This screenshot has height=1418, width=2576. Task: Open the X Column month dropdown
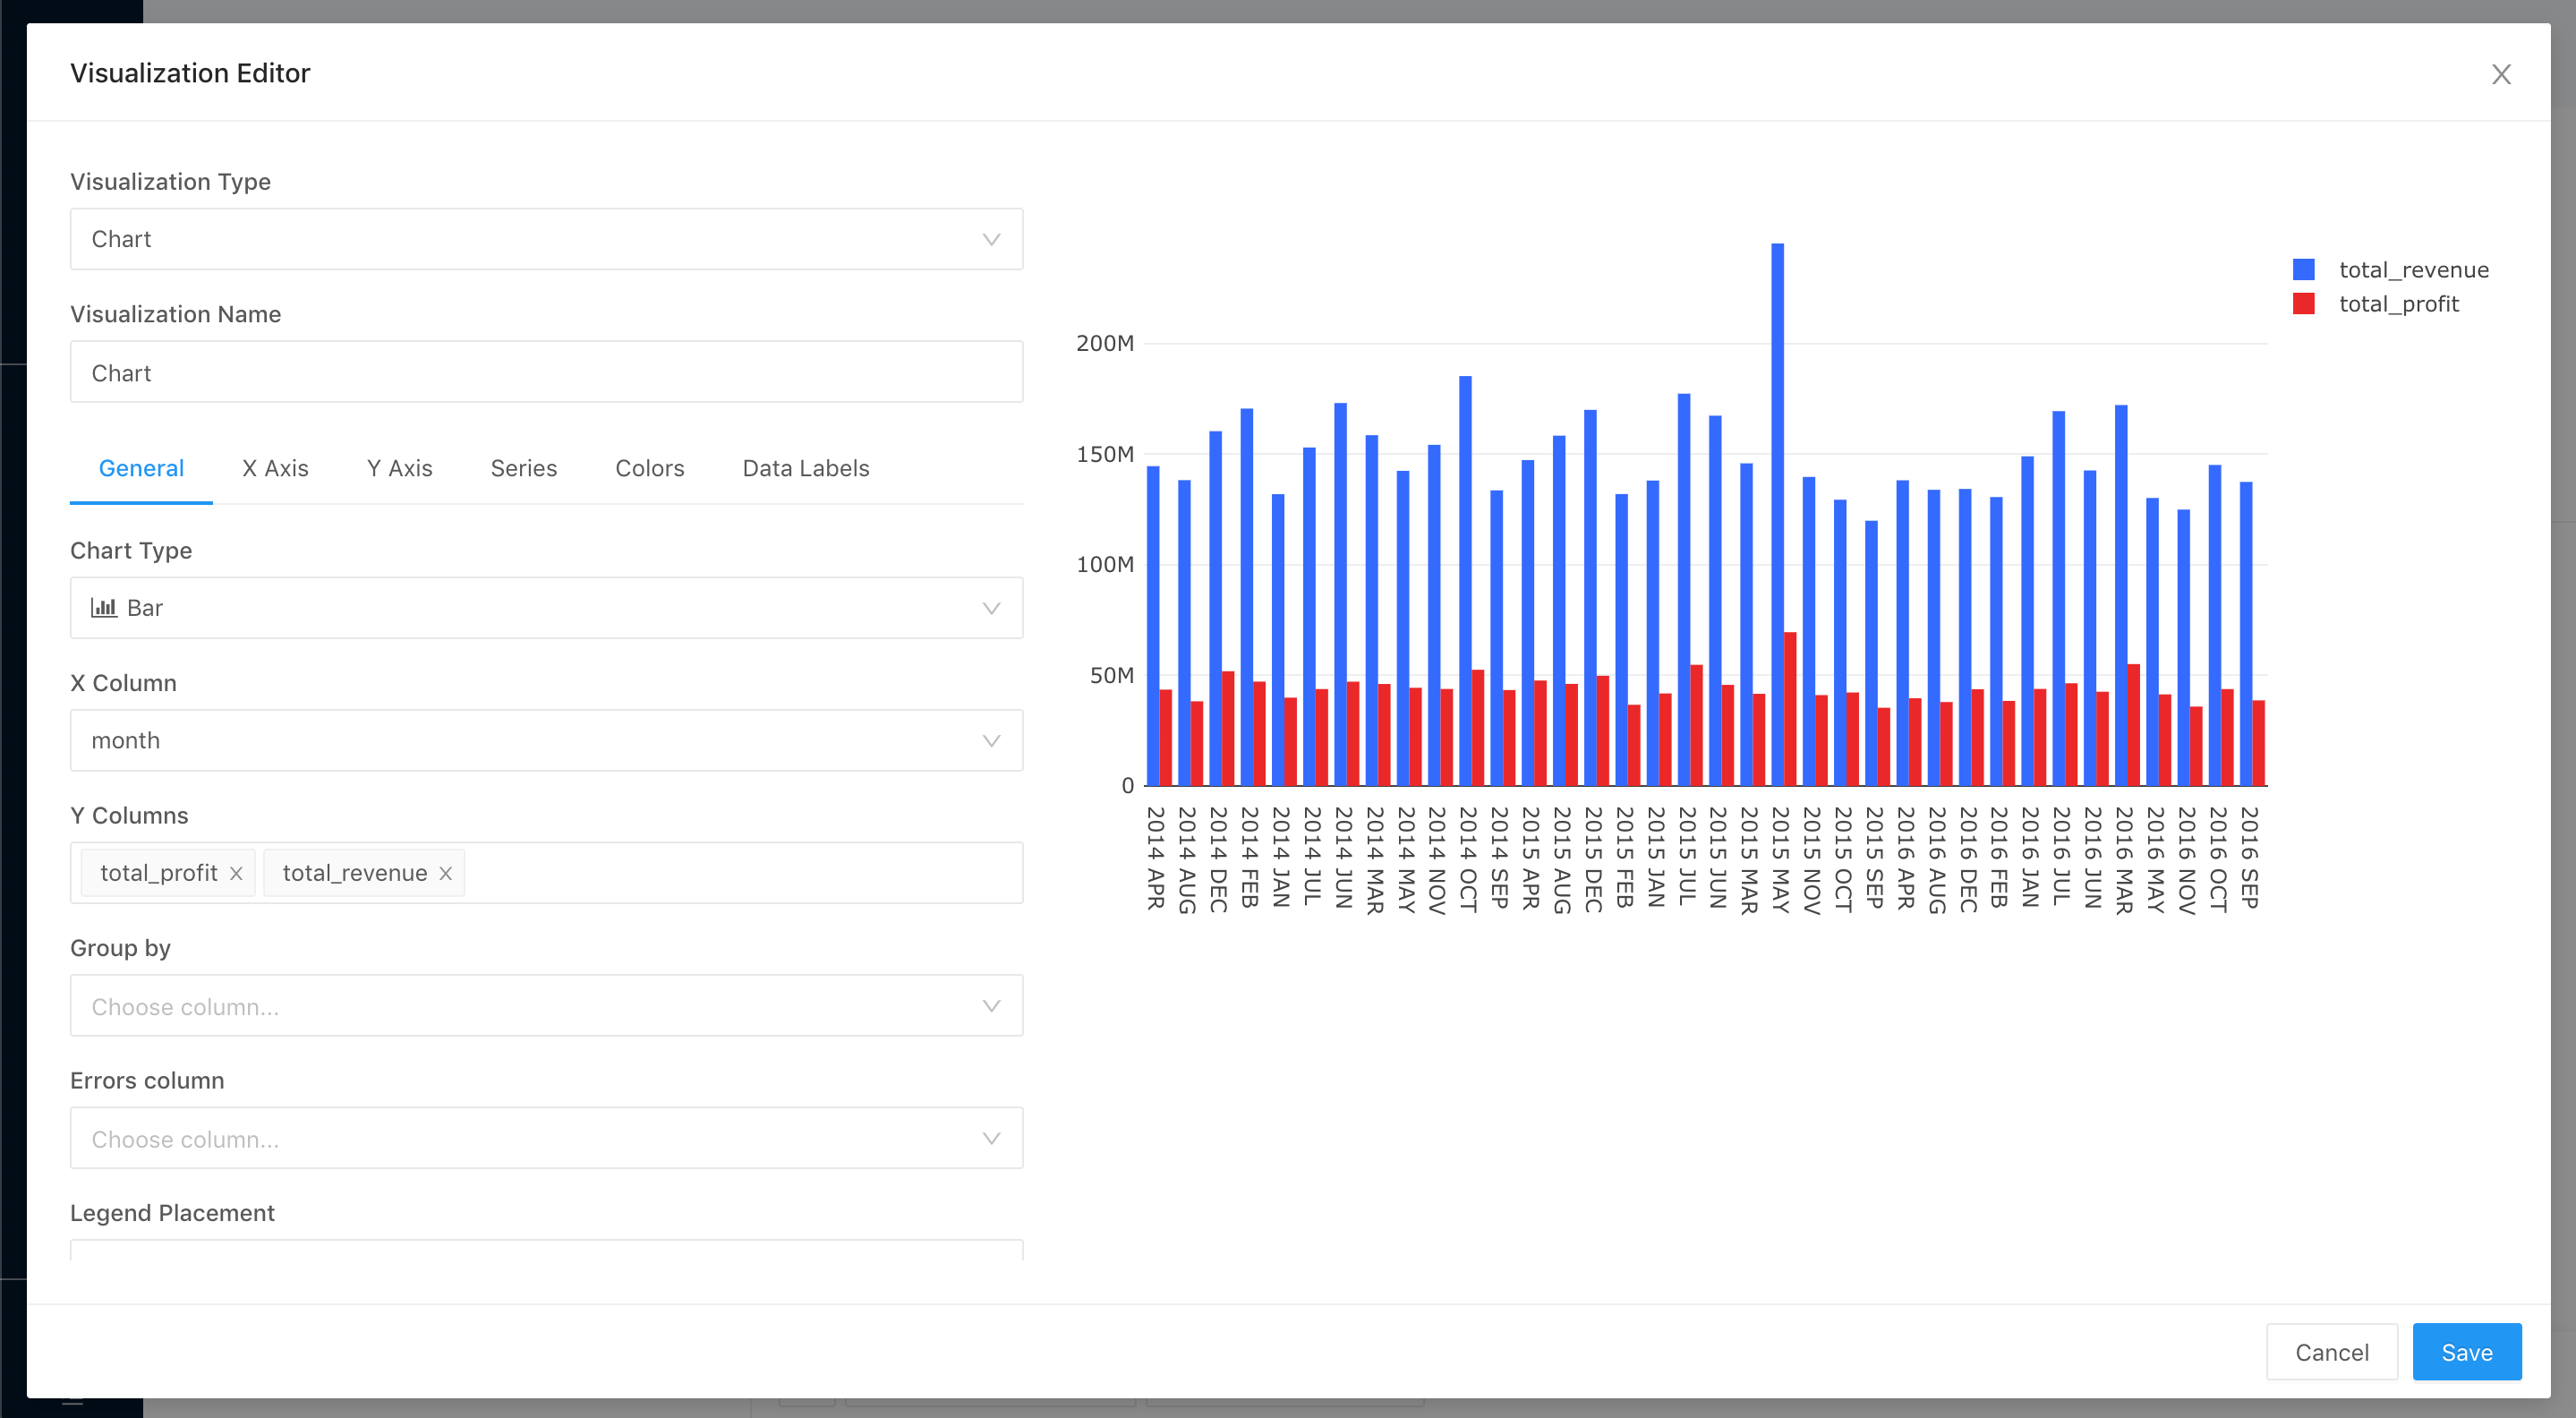(546, 740)
